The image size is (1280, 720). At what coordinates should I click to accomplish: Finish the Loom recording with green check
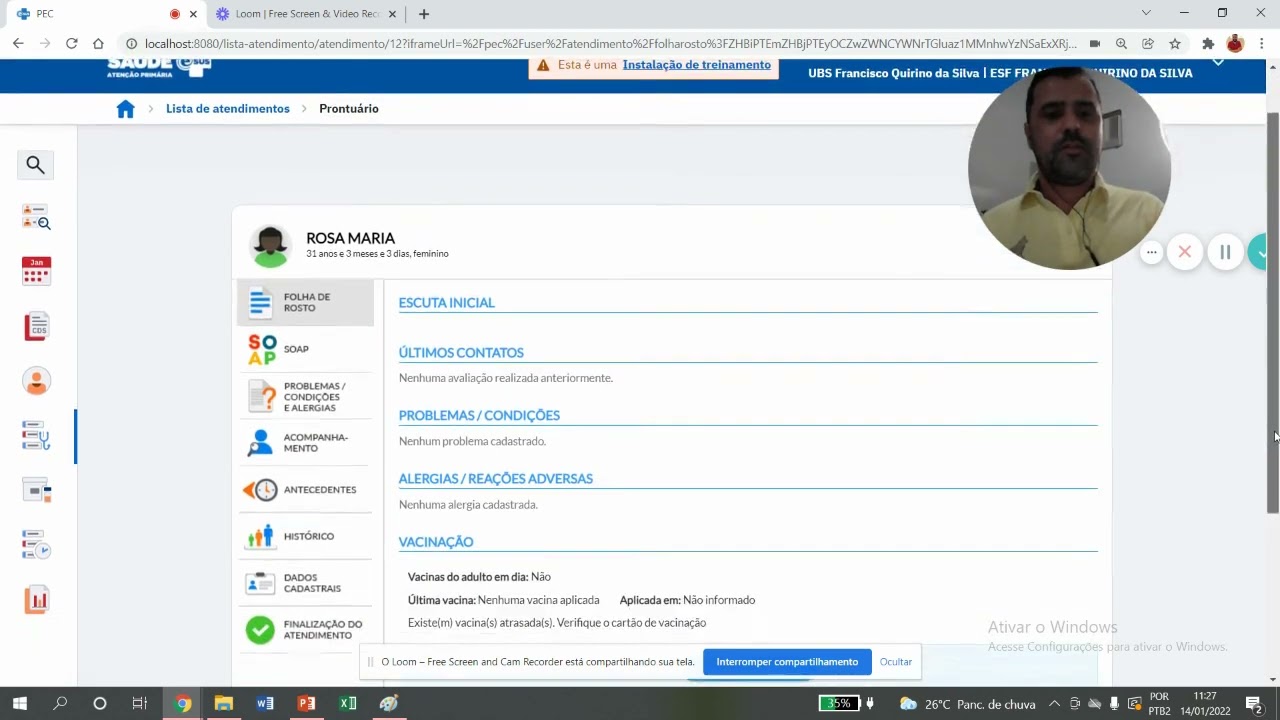1260,252
